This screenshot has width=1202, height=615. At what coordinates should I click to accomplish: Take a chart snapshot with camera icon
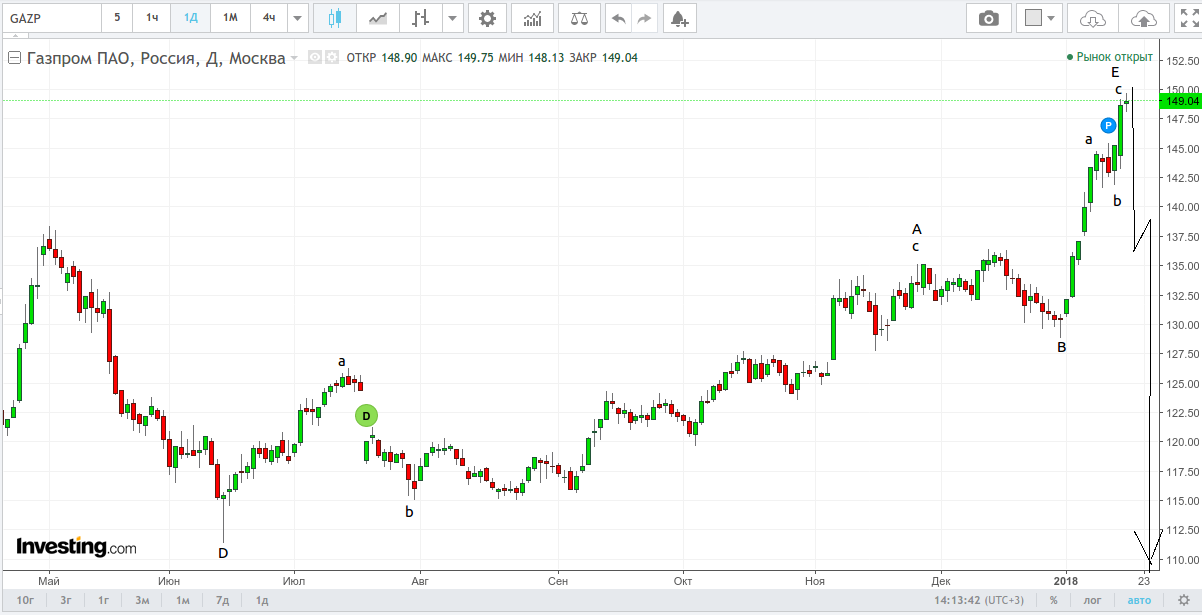point(989,18)
